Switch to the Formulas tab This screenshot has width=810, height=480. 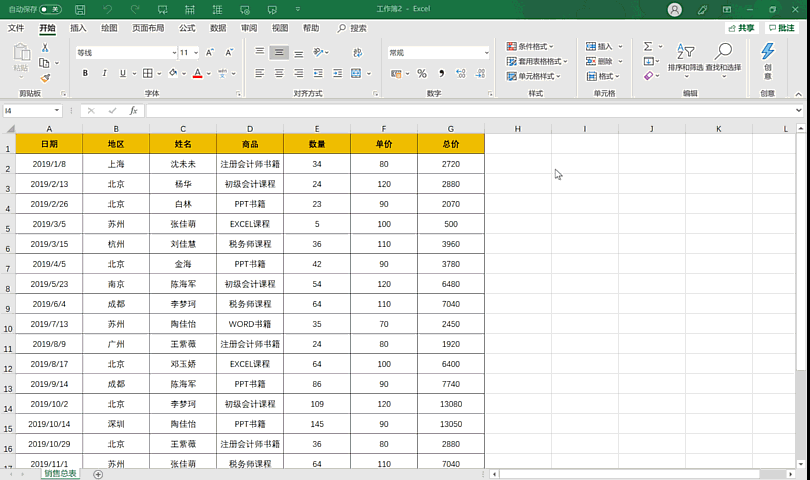[x=187, y=28]
